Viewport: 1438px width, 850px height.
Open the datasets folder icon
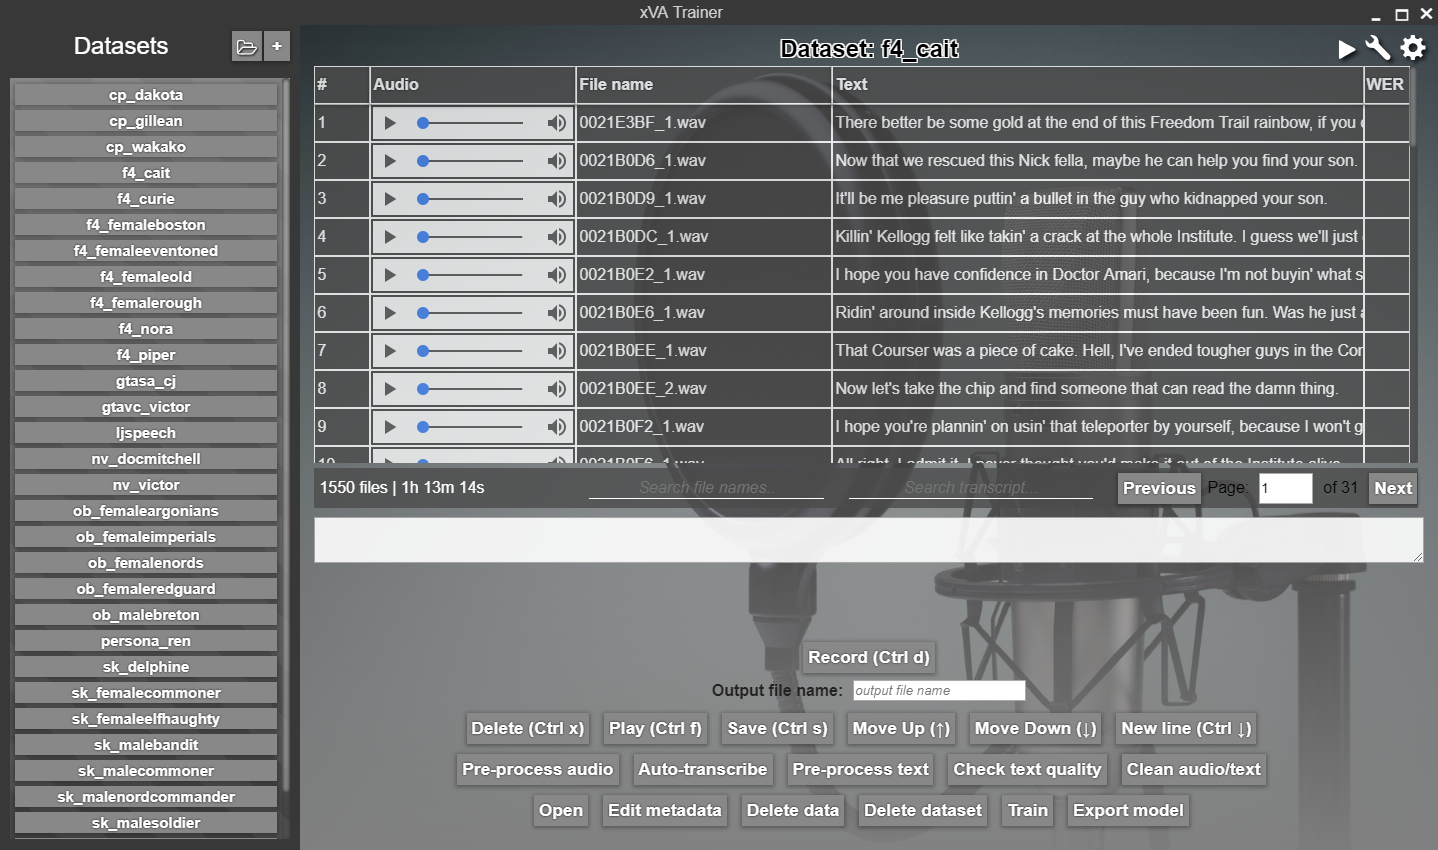[x=246, y=46]
